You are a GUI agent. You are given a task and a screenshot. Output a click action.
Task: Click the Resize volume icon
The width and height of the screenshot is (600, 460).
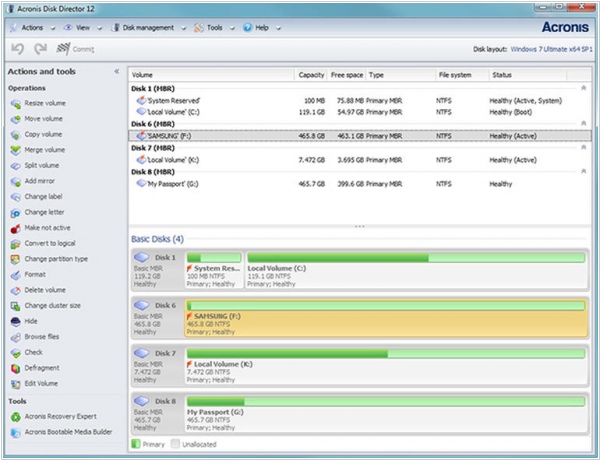(x=16, y=104)
